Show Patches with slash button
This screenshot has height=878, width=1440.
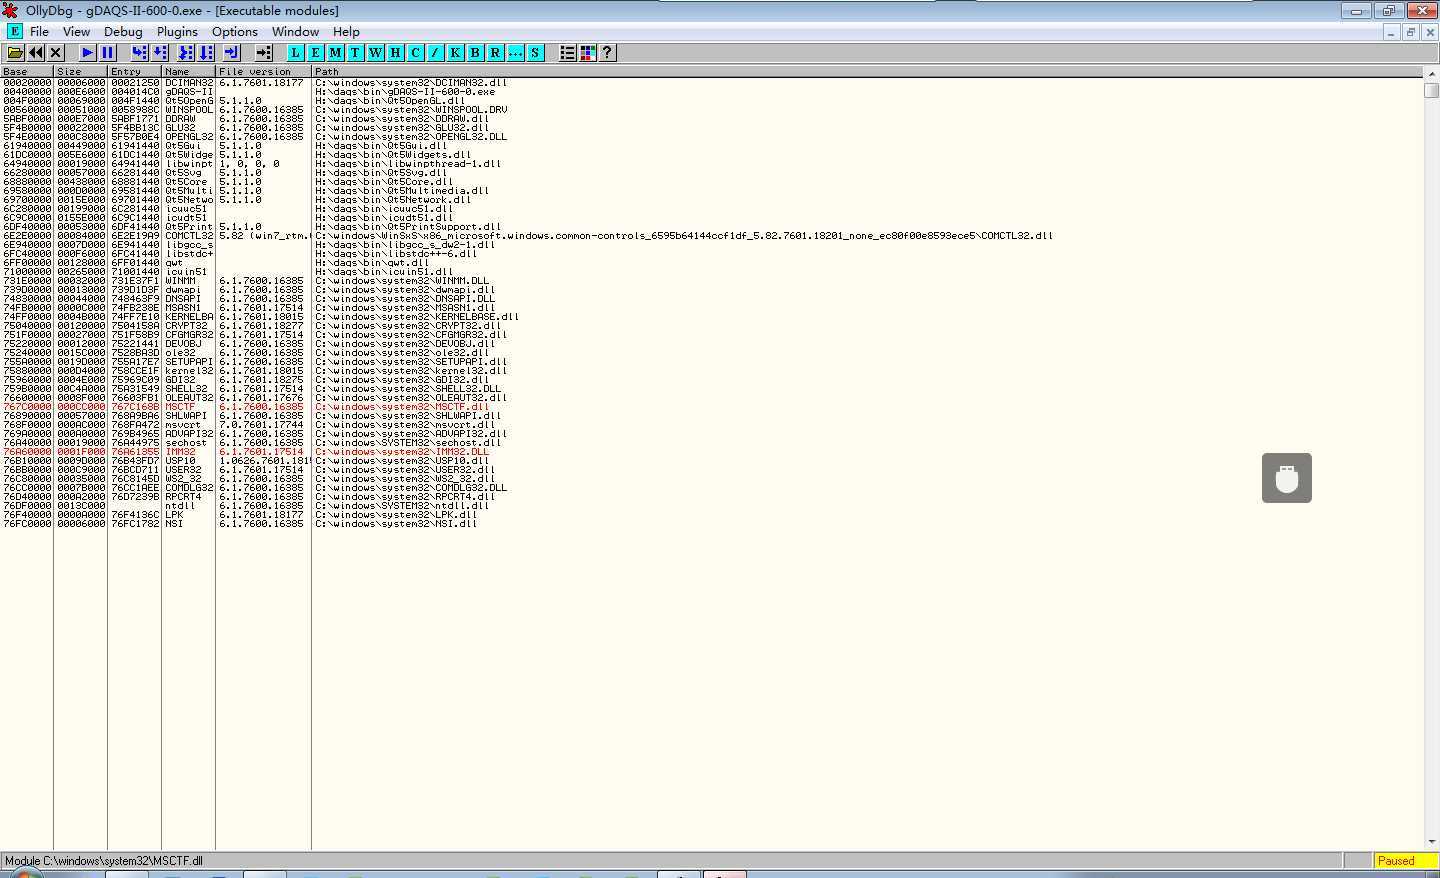click(x=435, y=52)
